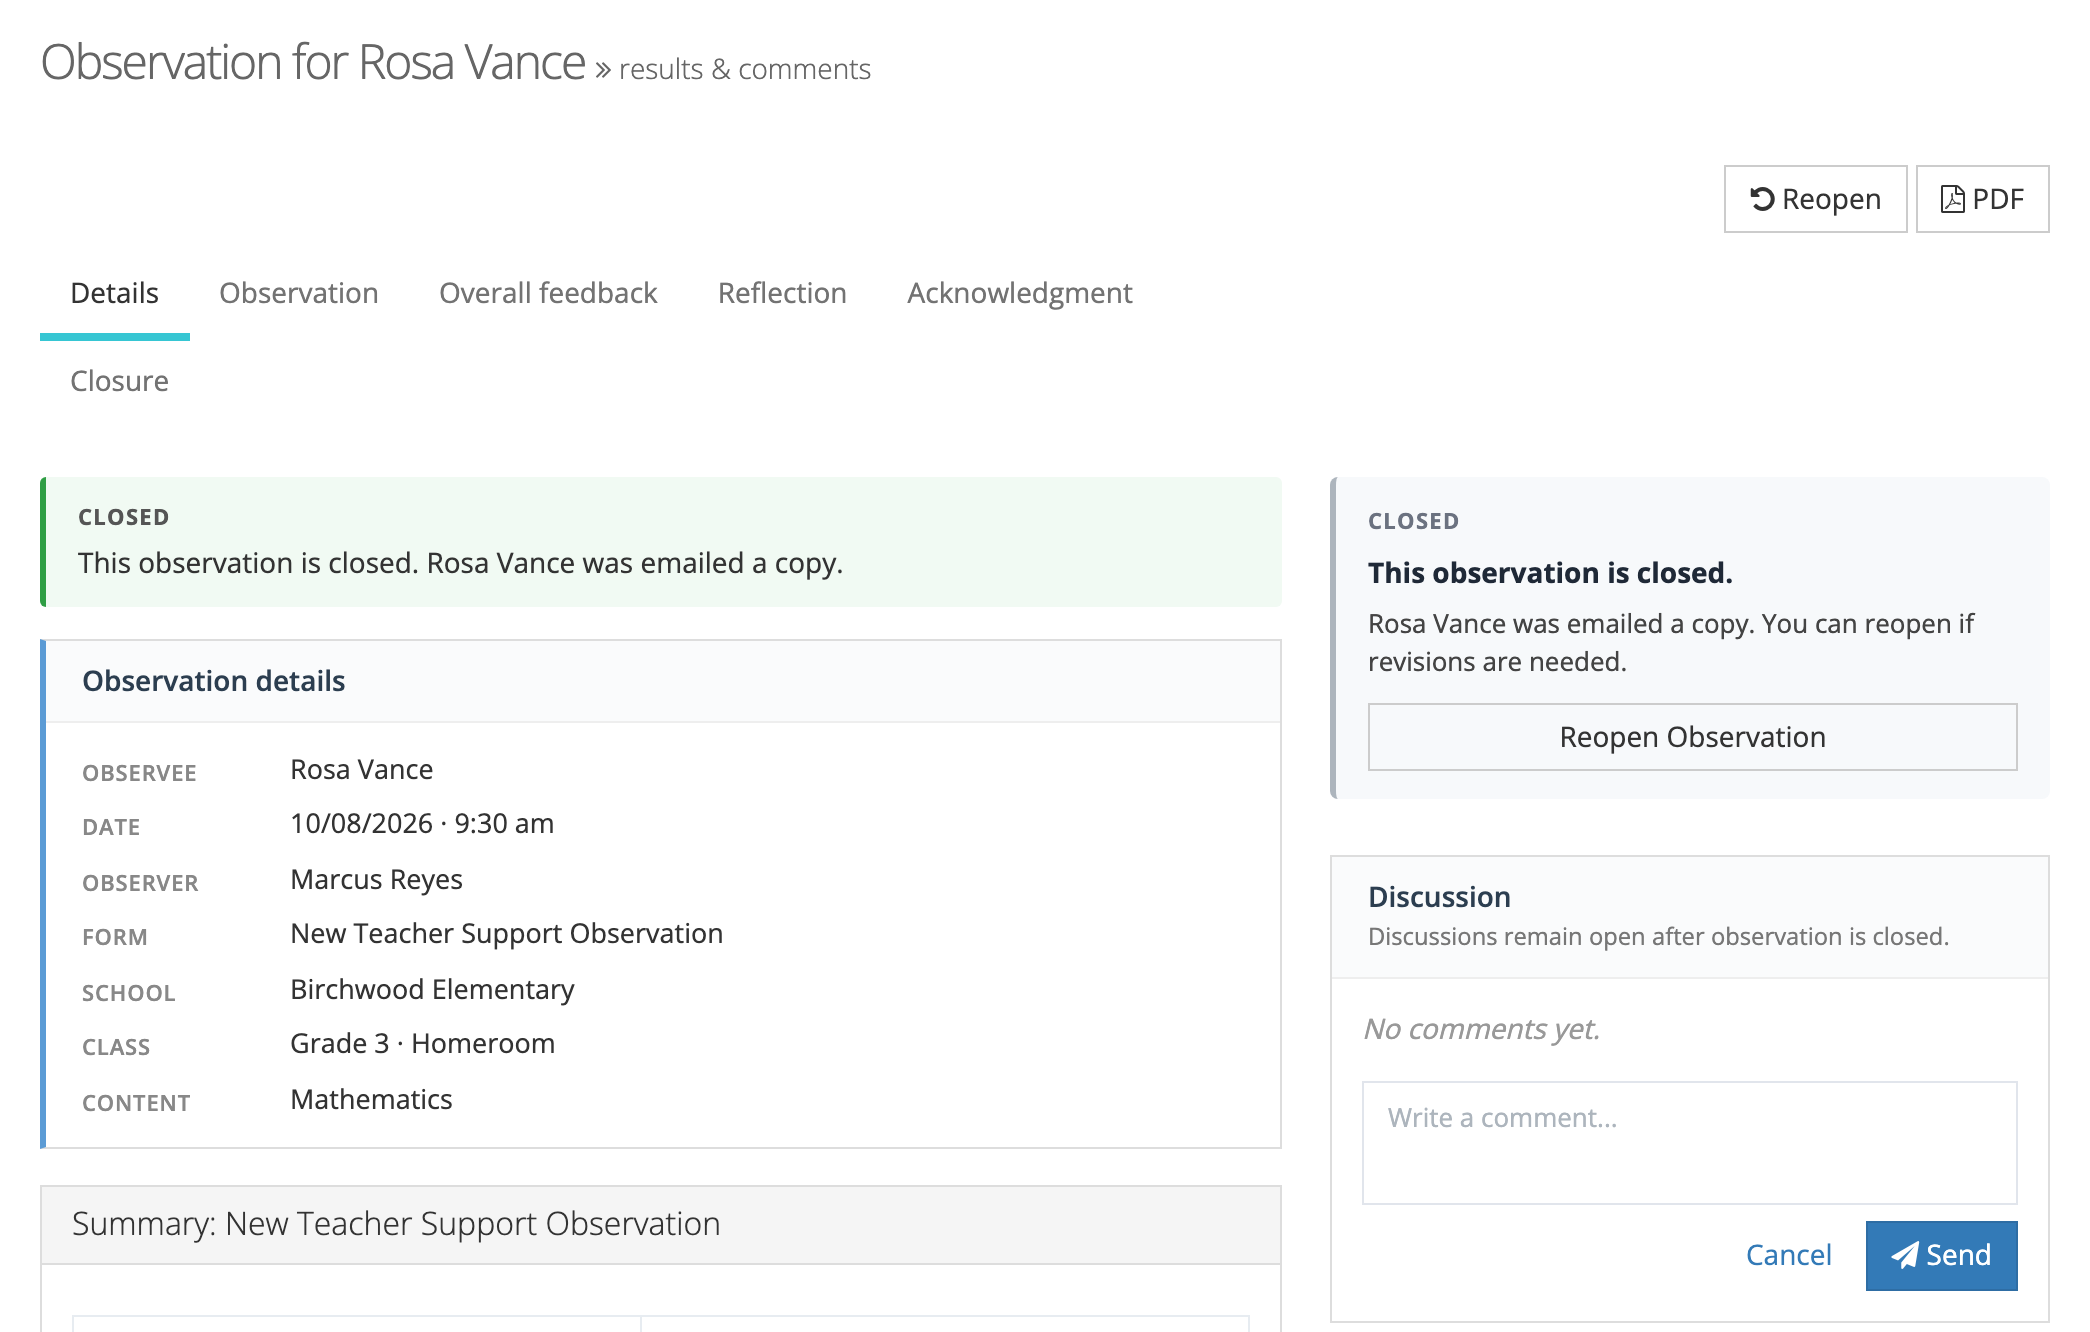Click the PDF document icon

pyautogui.click(x=1952, y=199)
